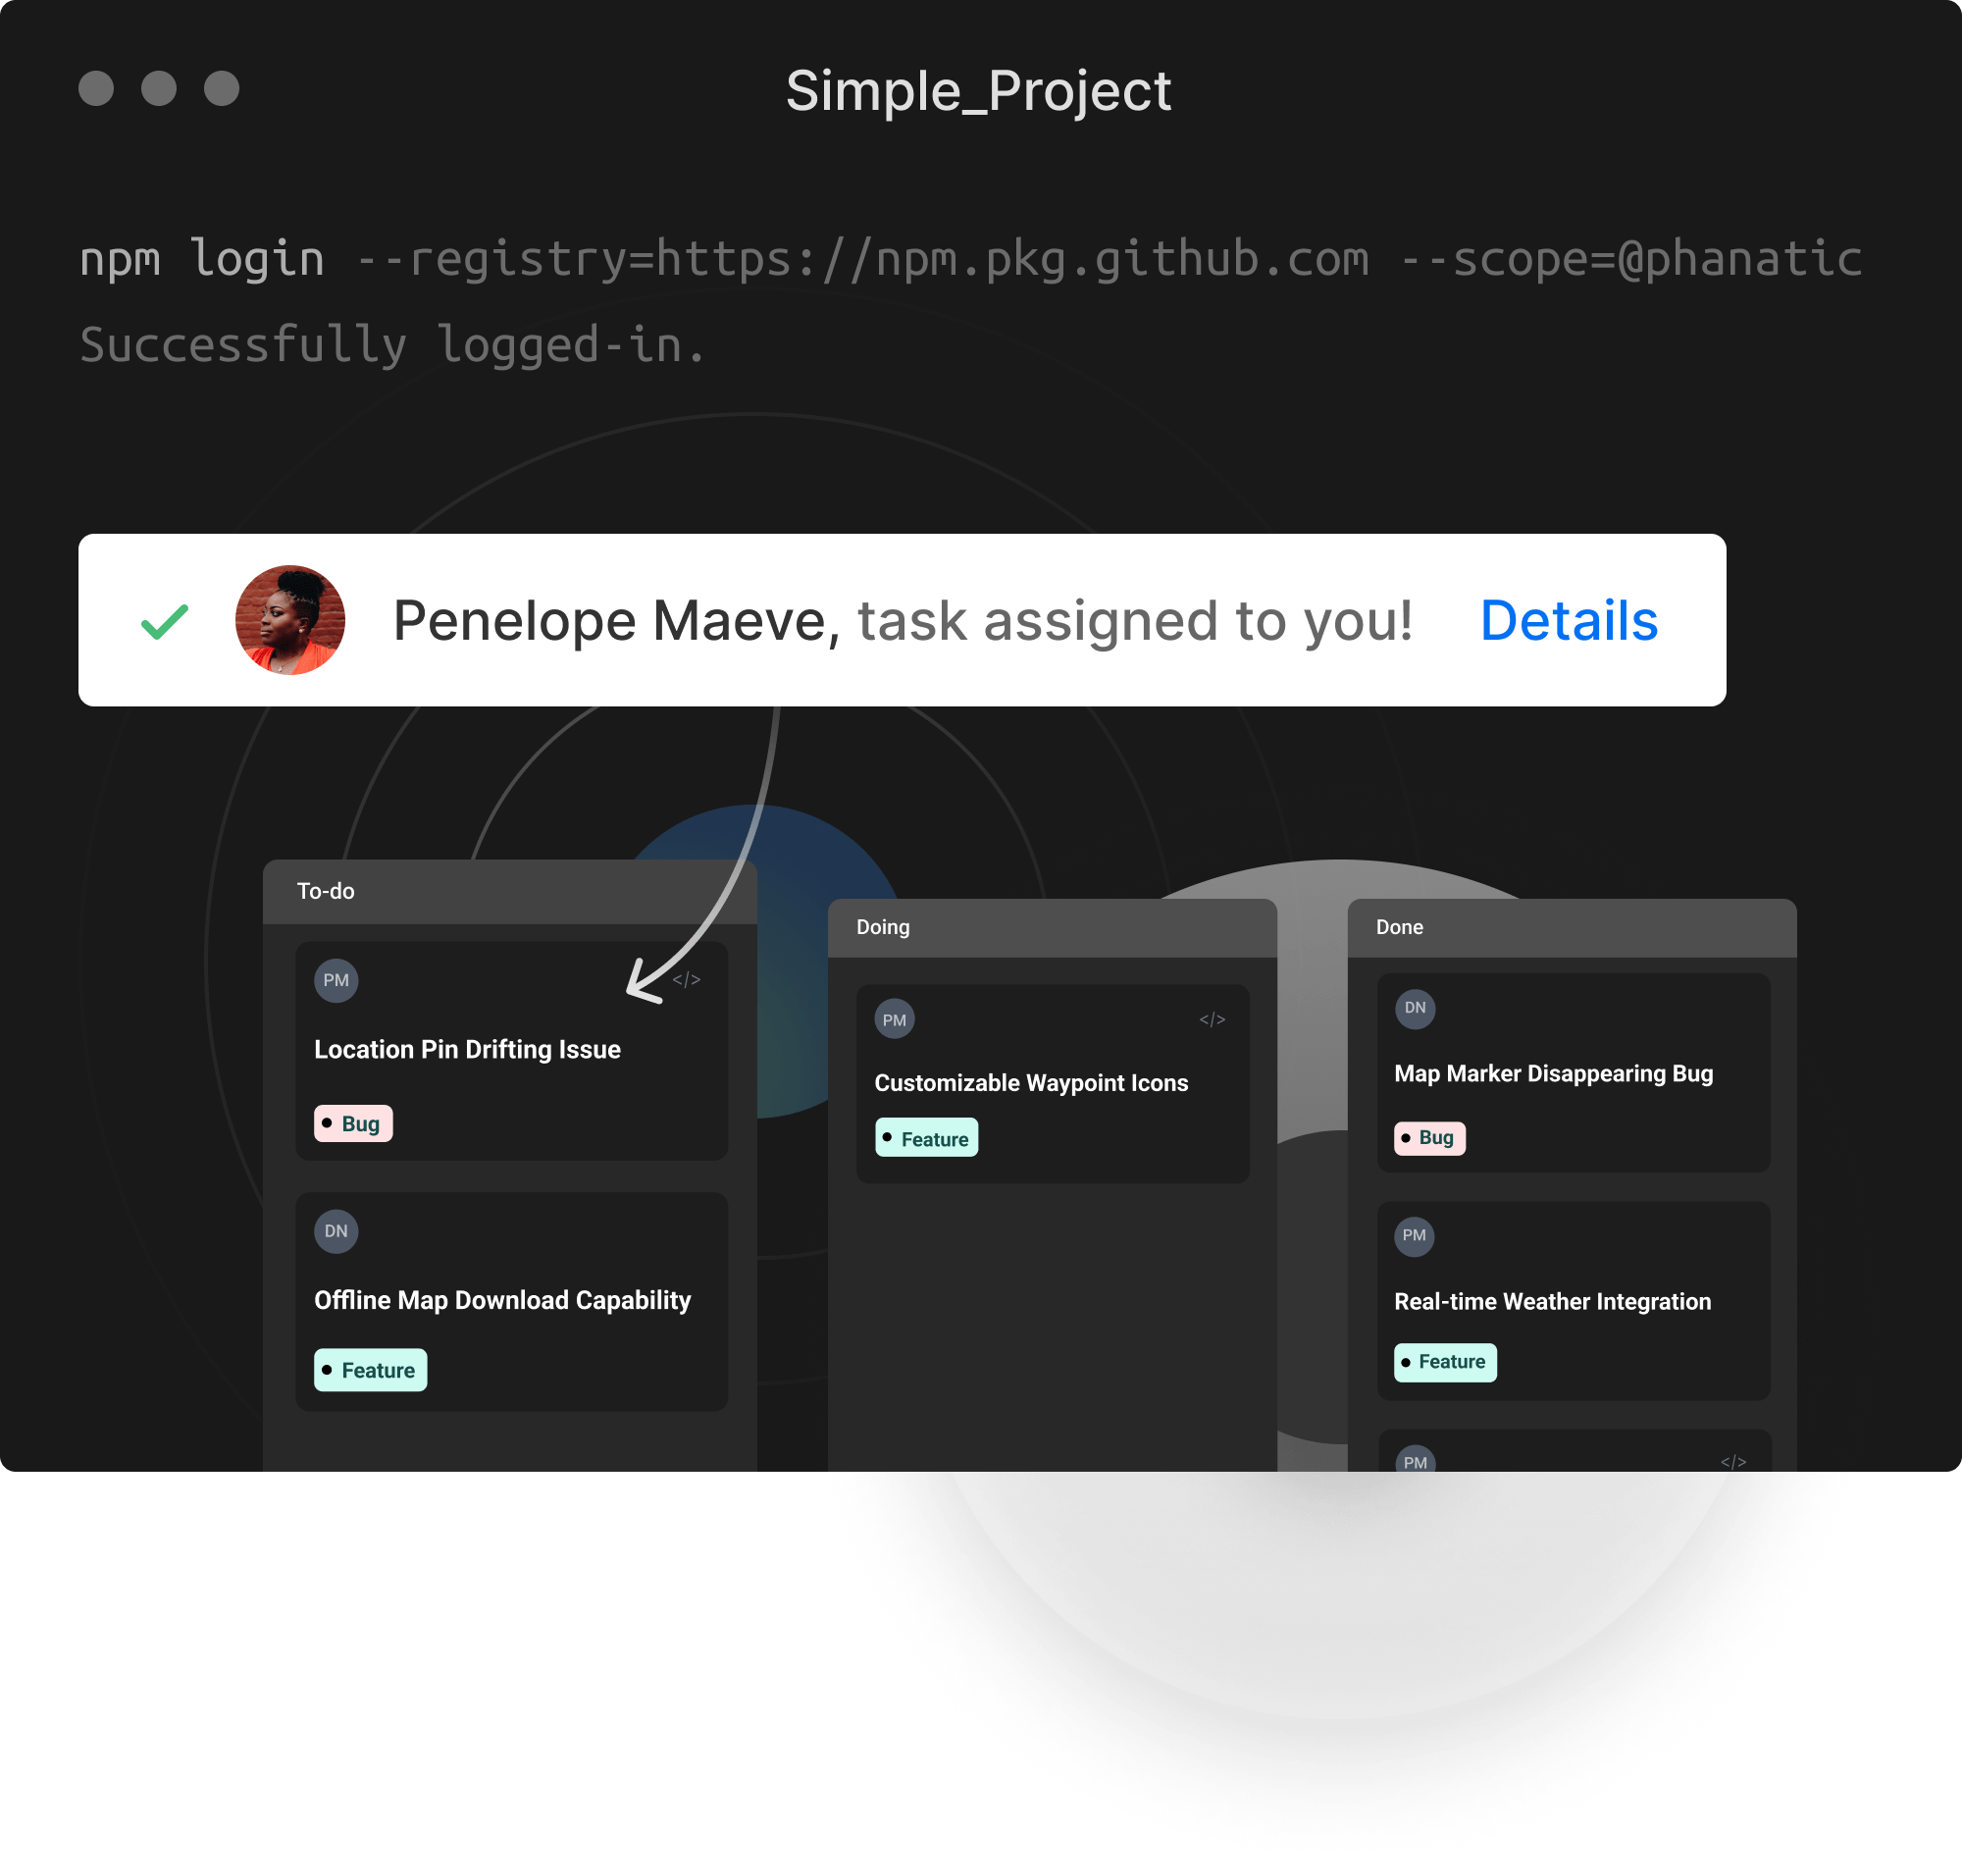Click the Feature tag on Customizable Waypoint Icons
This screenshot has height=1876, width=1962.
[x=926, y=1138]
